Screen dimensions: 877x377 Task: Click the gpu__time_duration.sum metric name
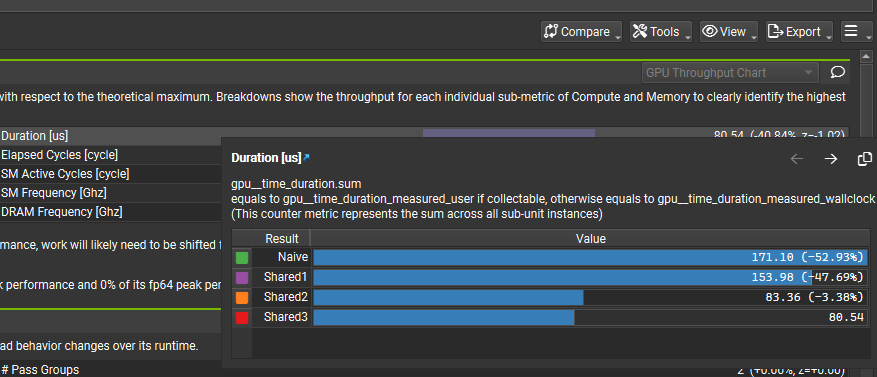coord(296,183)
